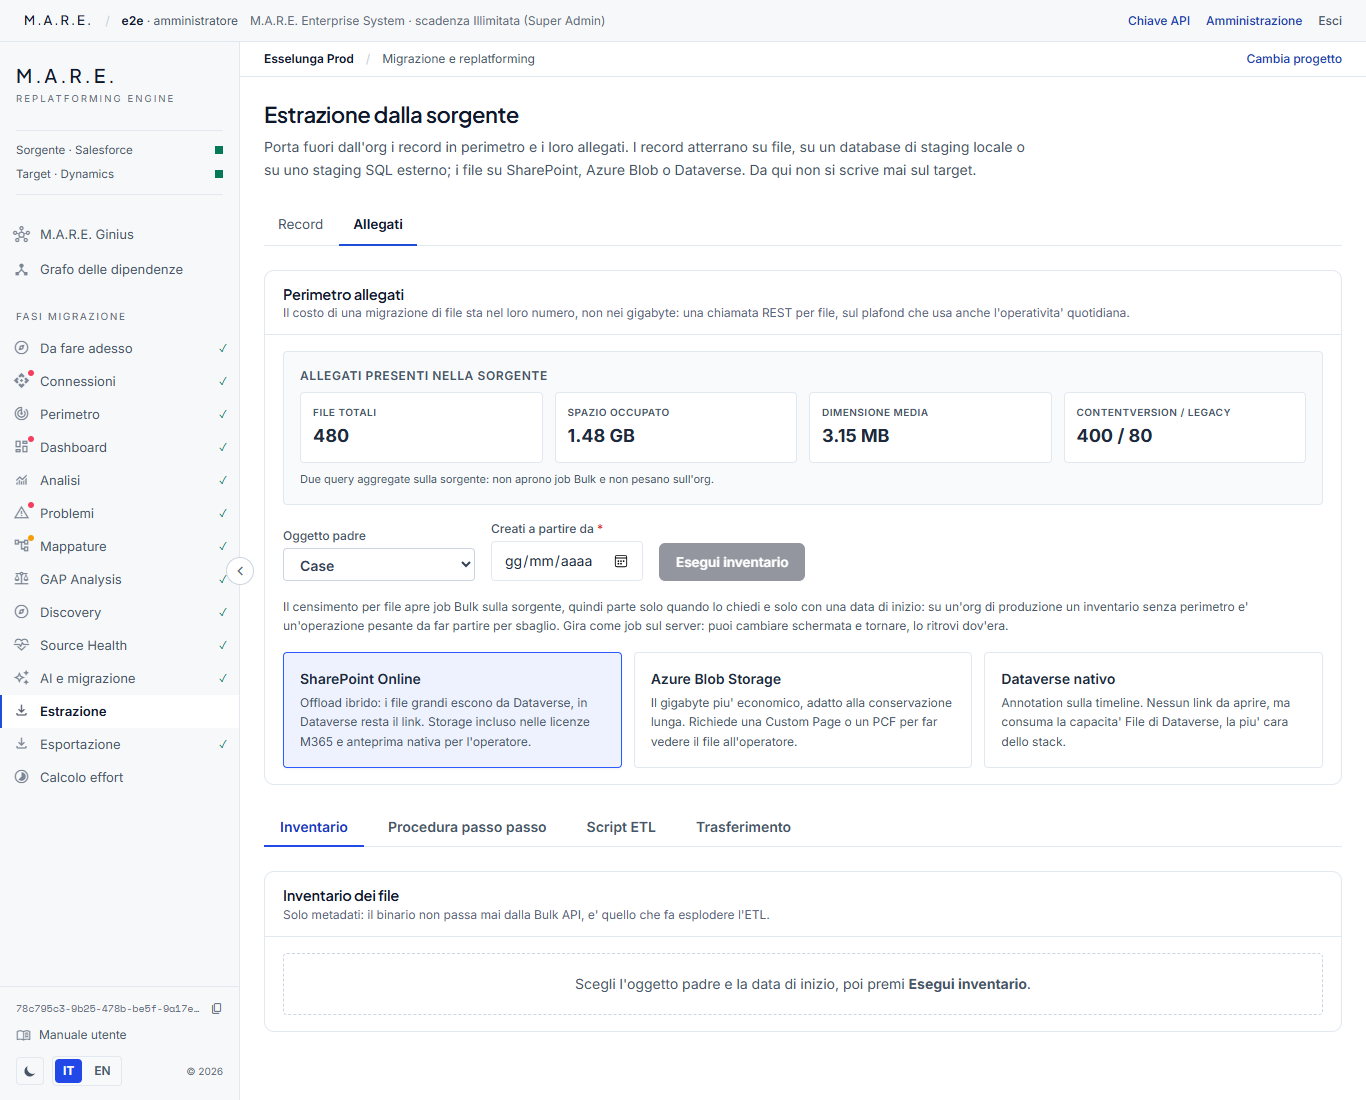1366x1100 pixels.
Task: Click the Discovery sidebar icon
Action: (21, 613)
